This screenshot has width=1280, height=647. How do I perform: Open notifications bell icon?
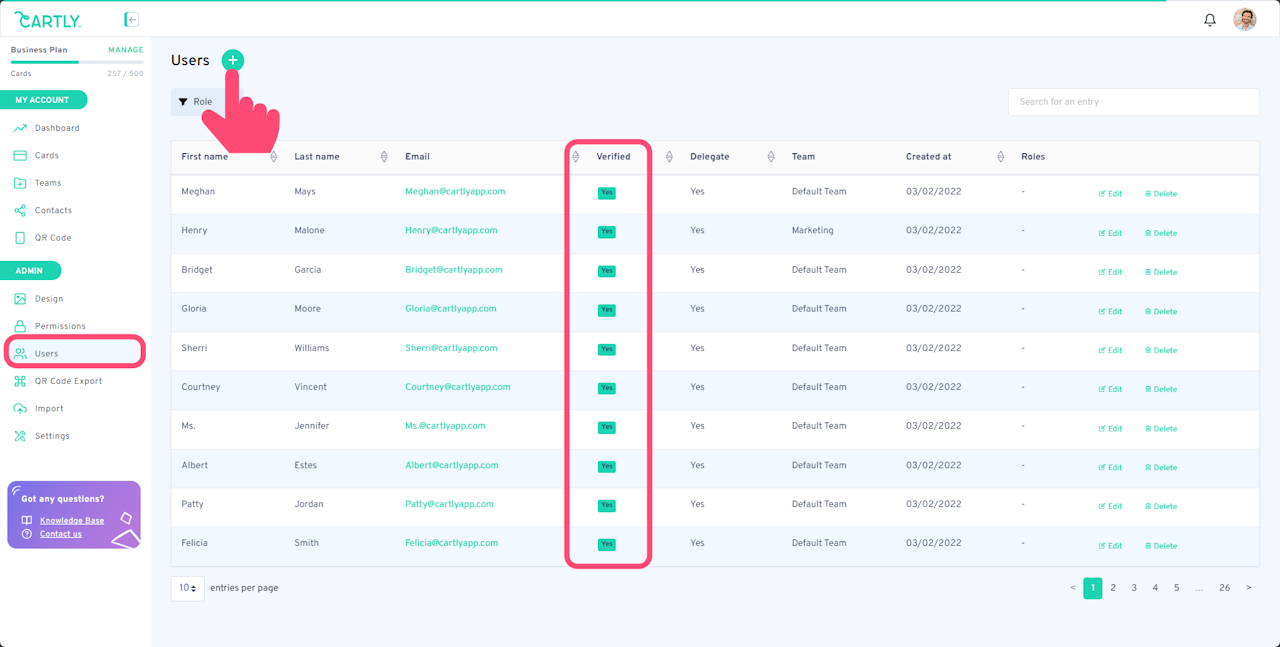1210,20
